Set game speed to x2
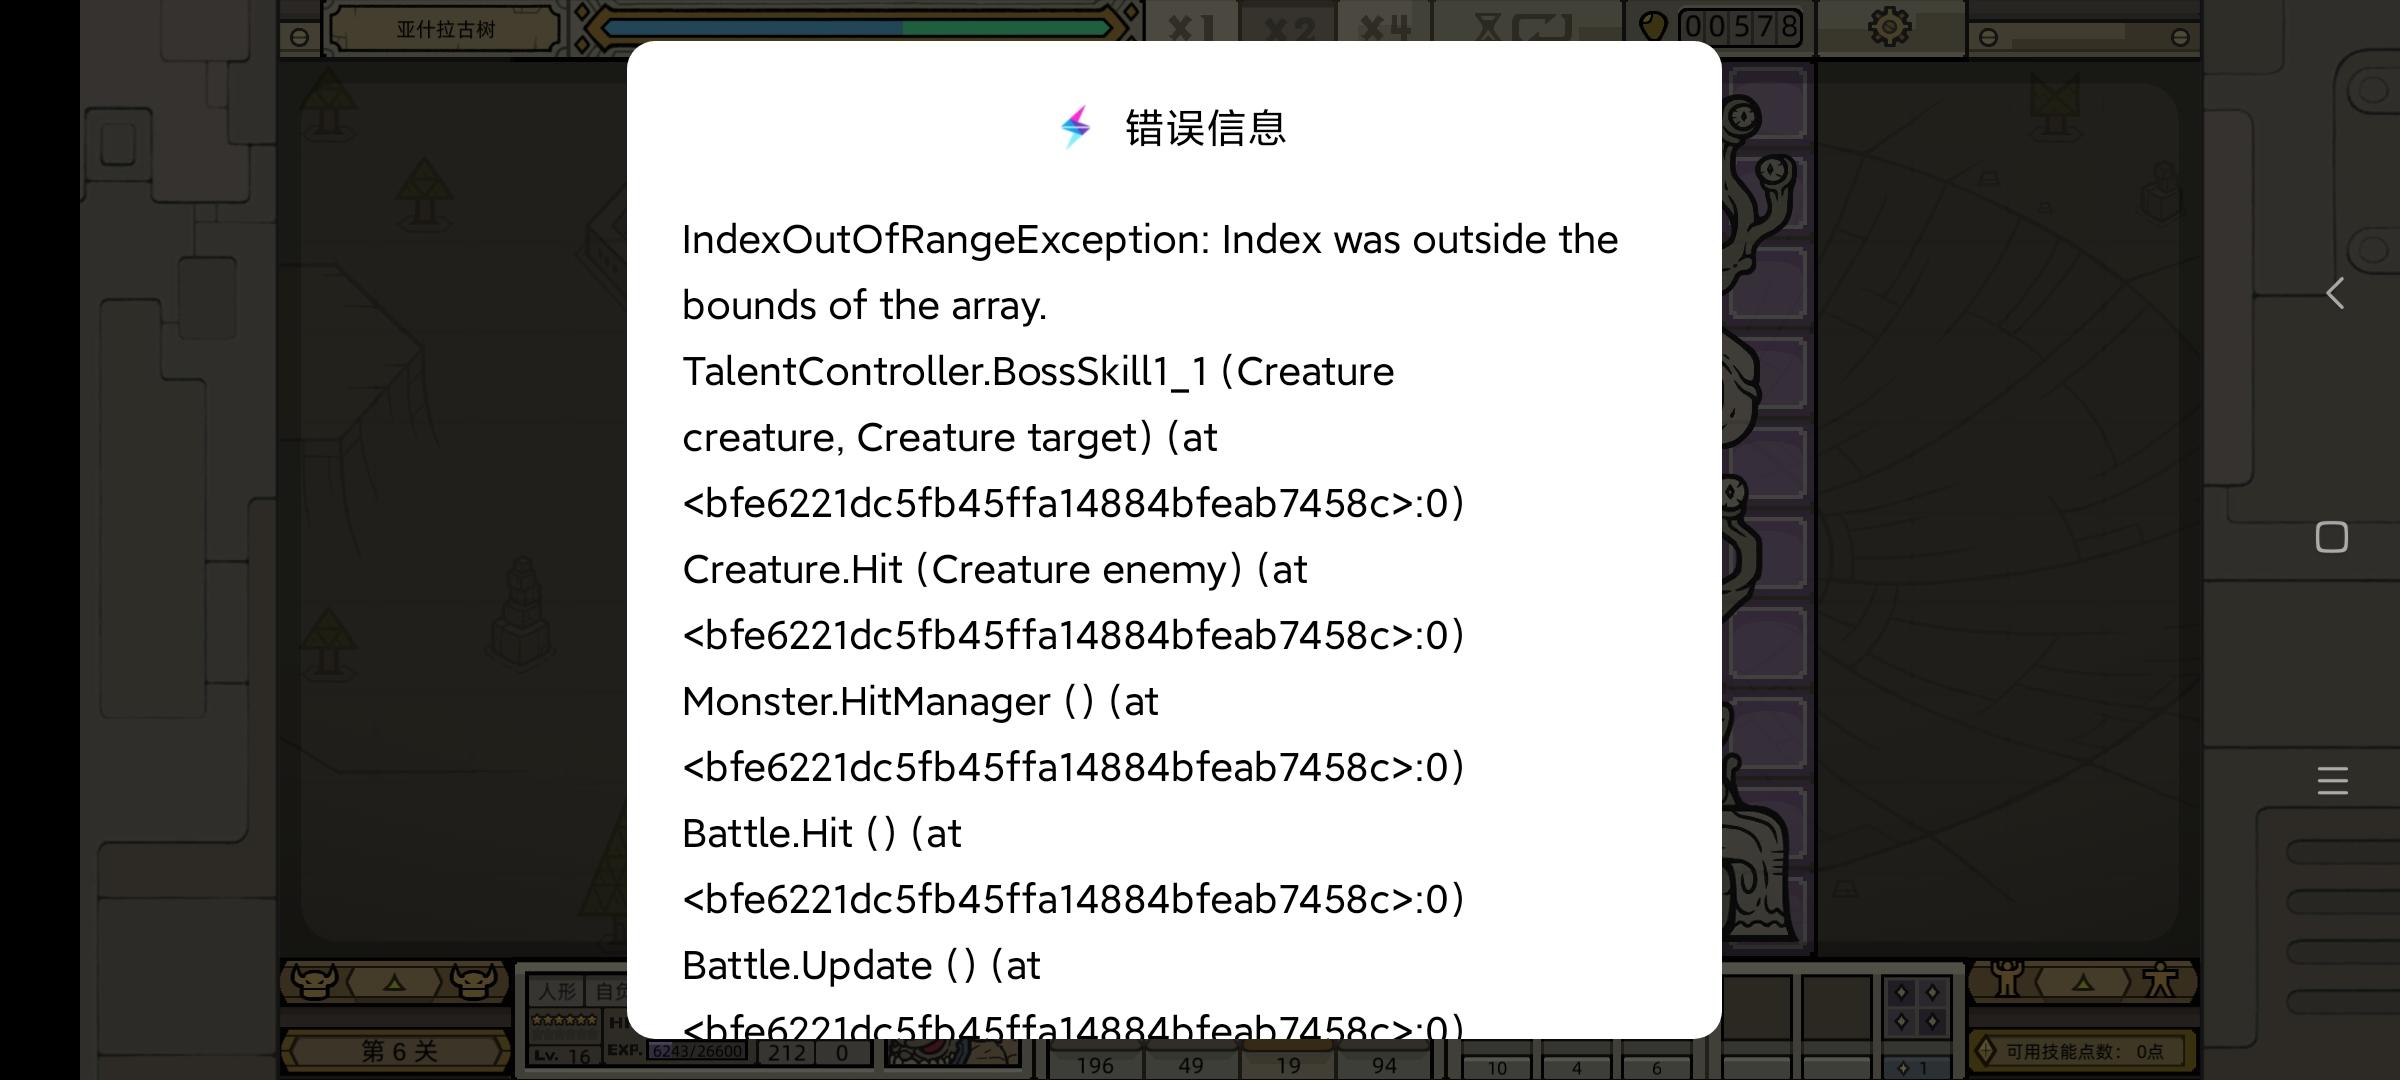This screenshot has width=2400, height=1080. 1288,27
